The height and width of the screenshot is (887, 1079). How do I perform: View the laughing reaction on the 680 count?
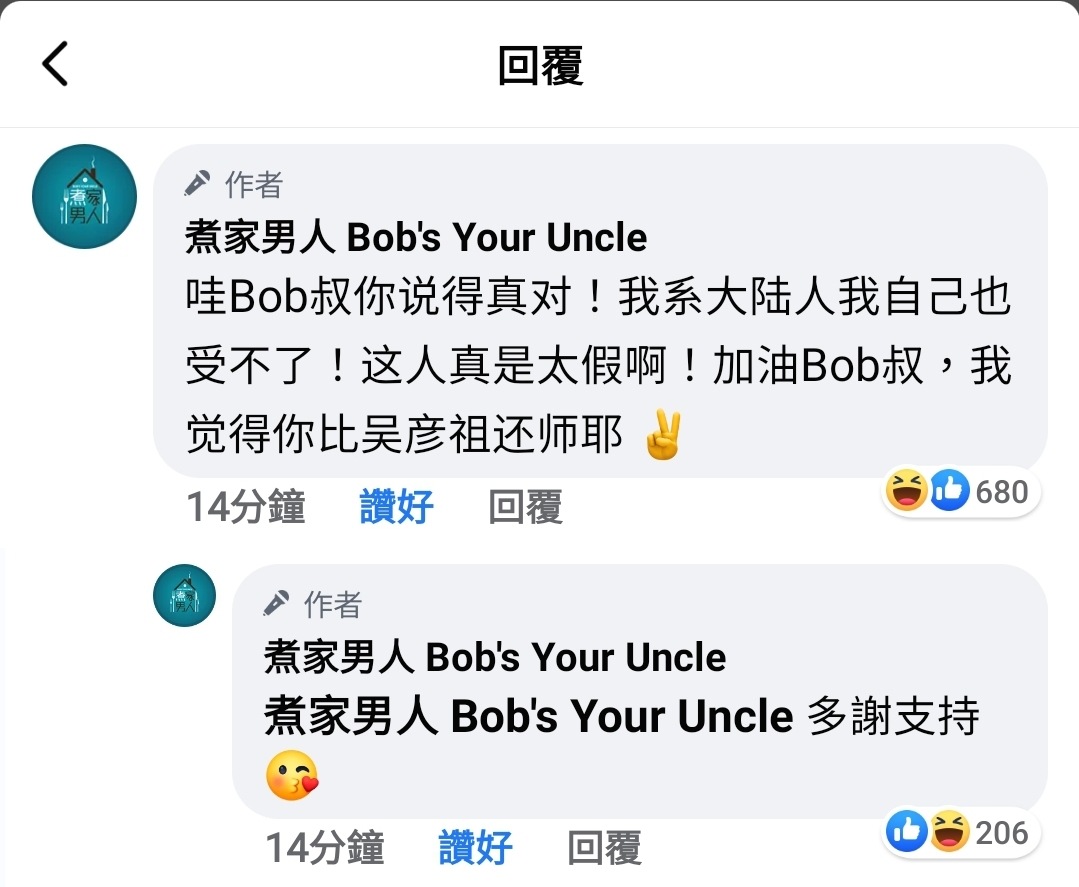[x=906, y=490]
